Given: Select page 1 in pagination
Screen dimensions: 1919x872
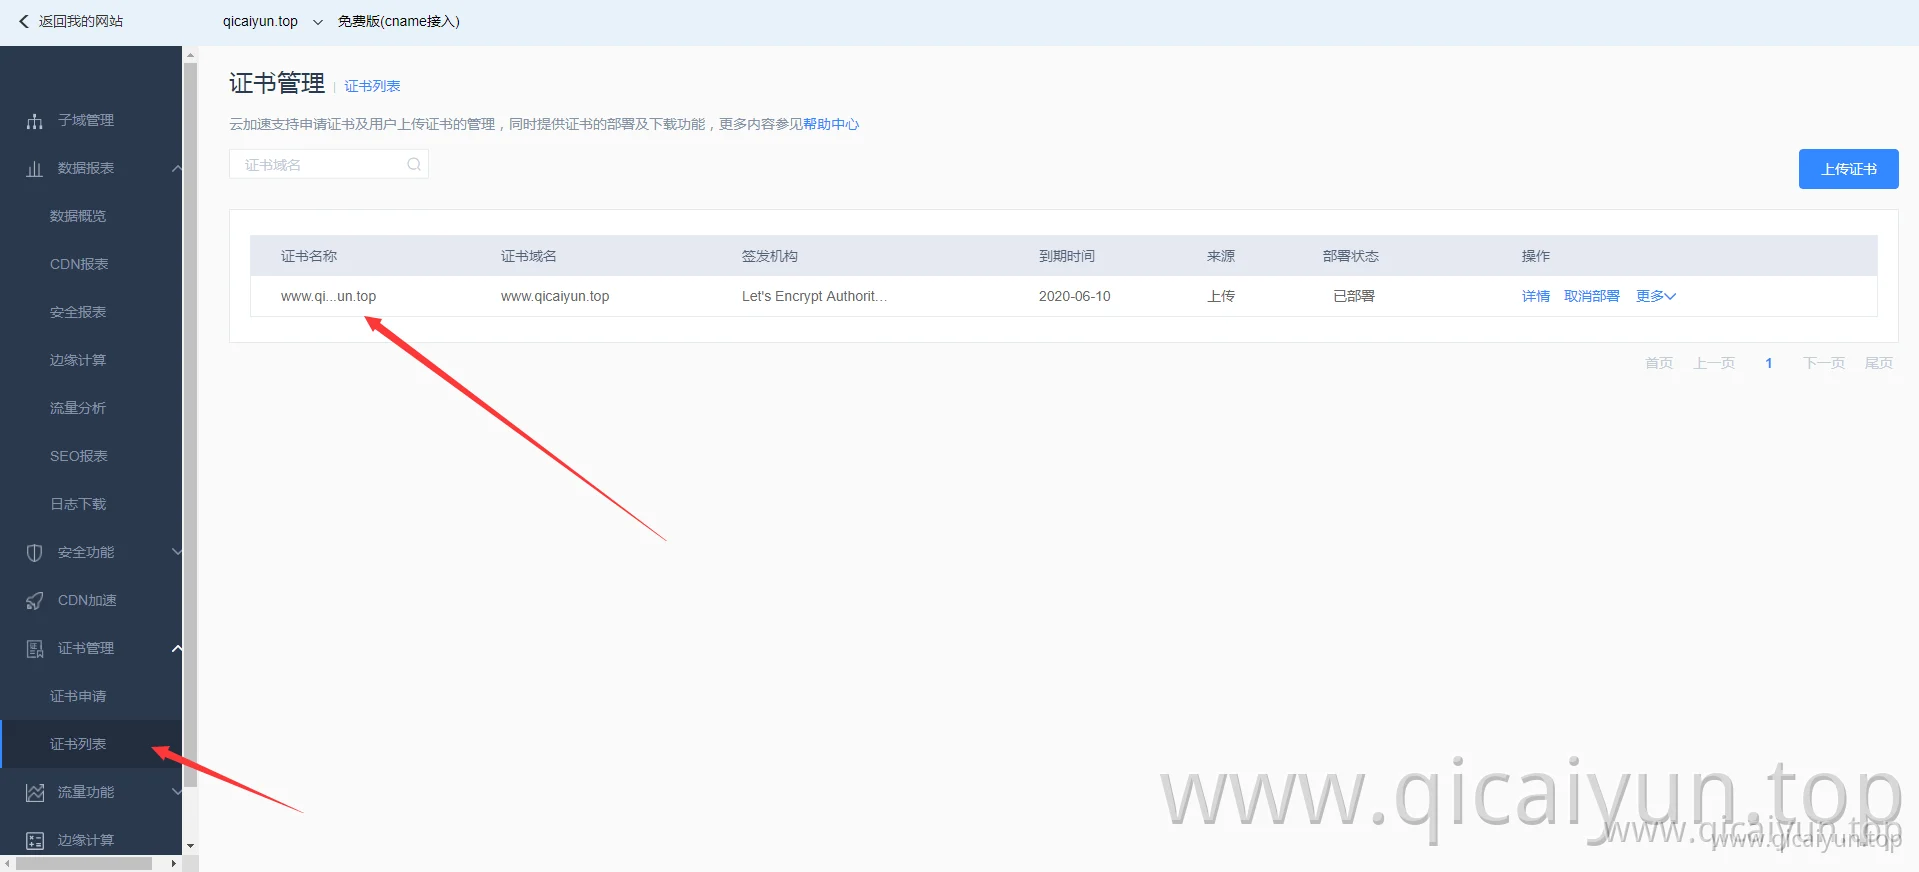Looking at the screenshot, I should tap(1769, 363).
